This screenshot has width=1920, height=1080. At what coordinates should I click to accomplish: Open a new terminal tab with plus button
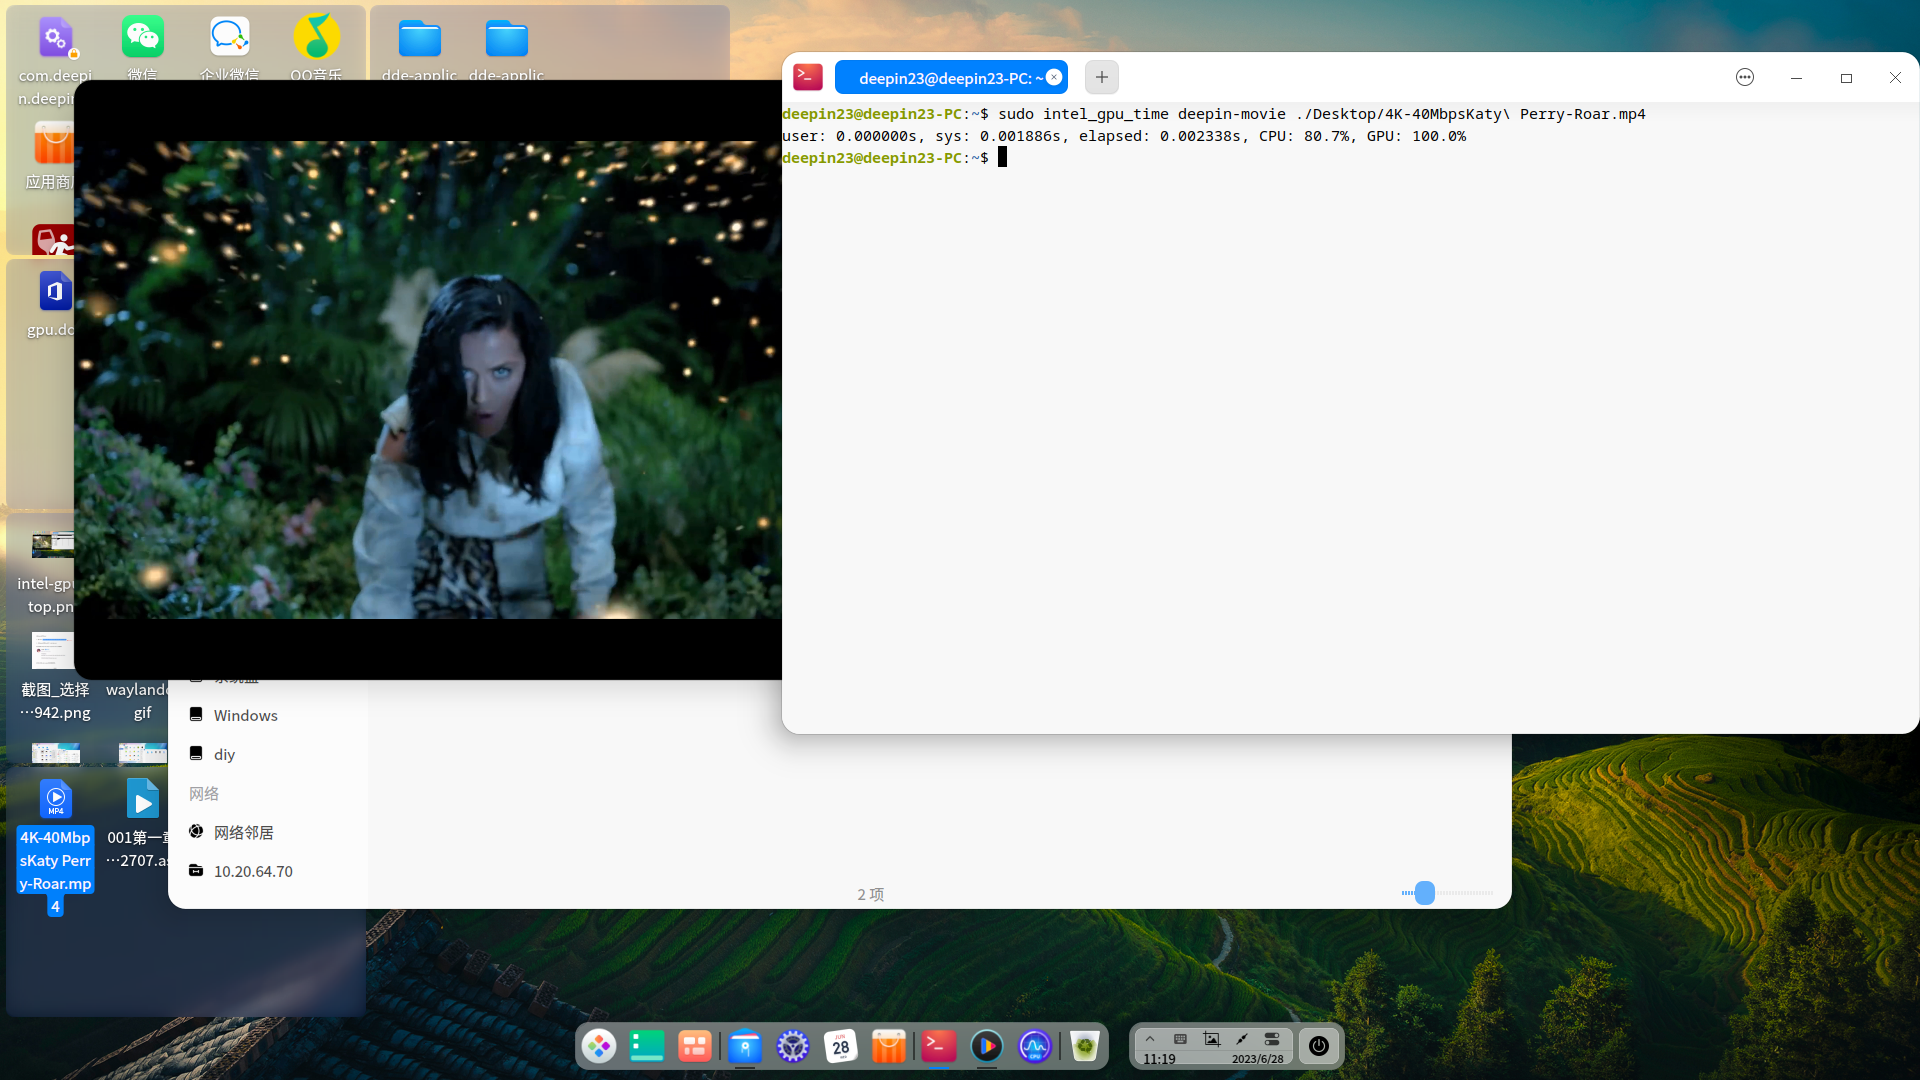1101,77
